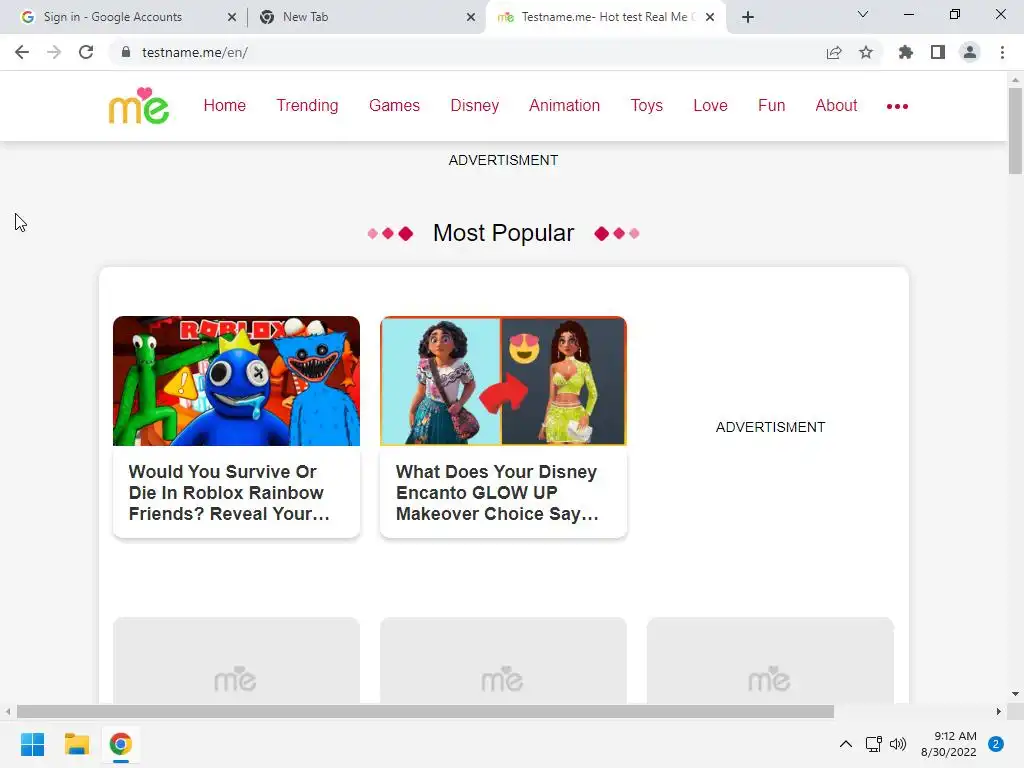
Task: Open Chrome's three-dot menu
Action: click(x=1002, y=52)
